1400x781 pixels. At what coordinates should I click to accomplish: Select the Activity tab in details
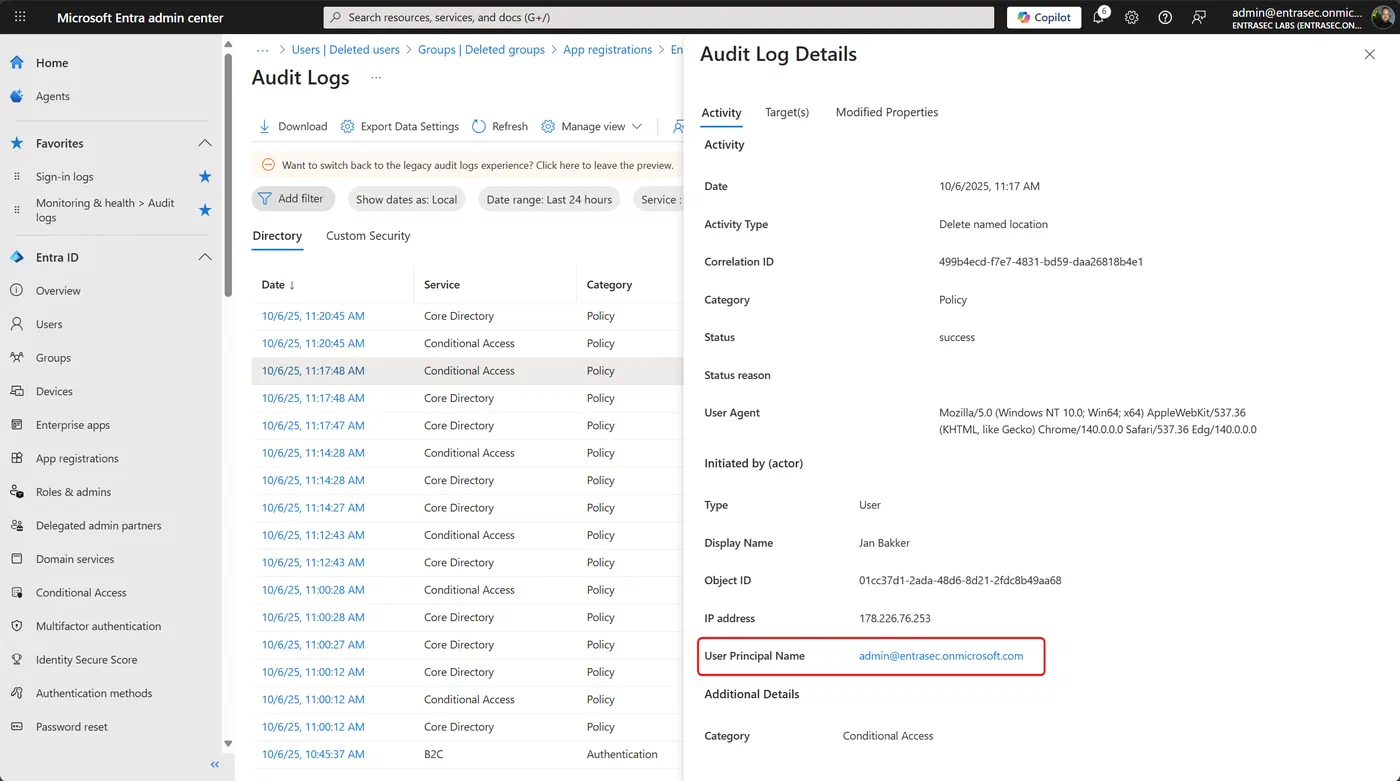coord(721,113)
